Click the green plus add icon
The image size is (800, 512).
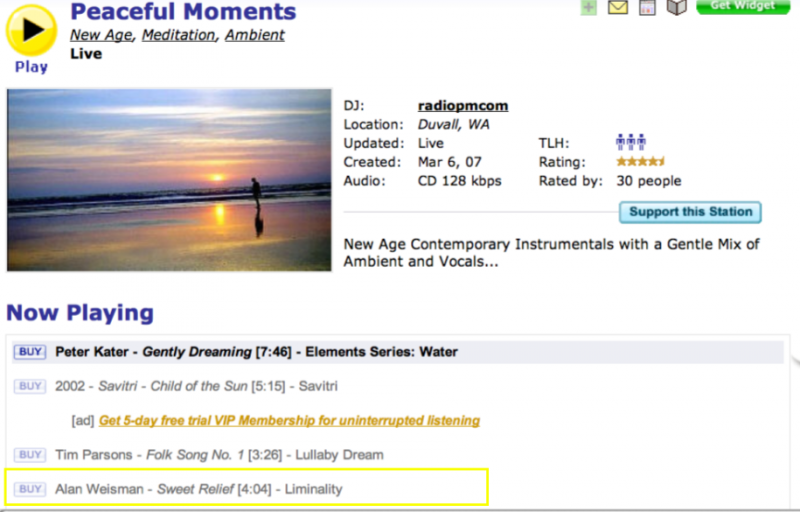(589, 7)
